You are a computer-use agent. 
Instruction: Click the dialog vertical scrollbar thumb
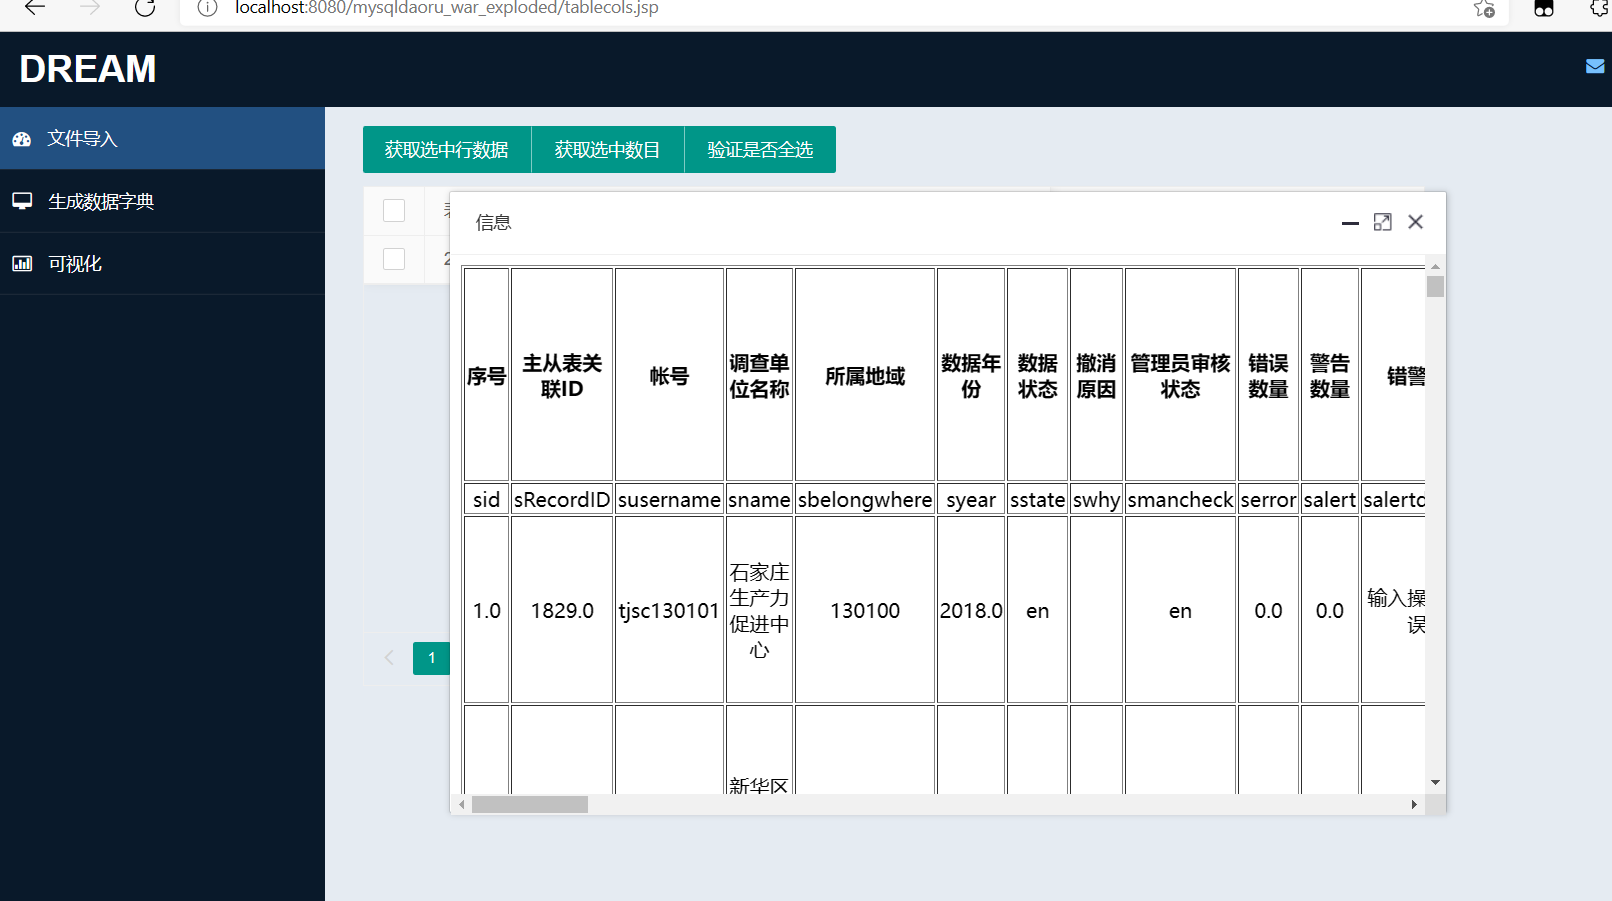click(1435, 287)
